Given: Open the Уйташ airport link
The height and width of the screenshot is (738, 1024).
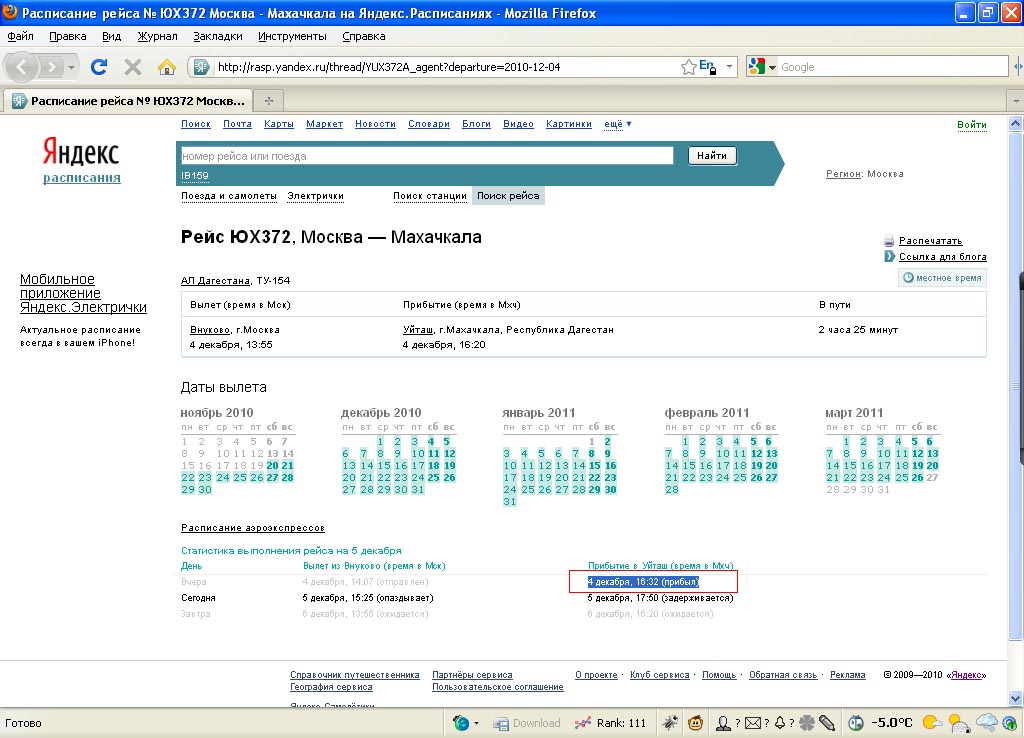Looking at the screenshot, I should 418,330.
